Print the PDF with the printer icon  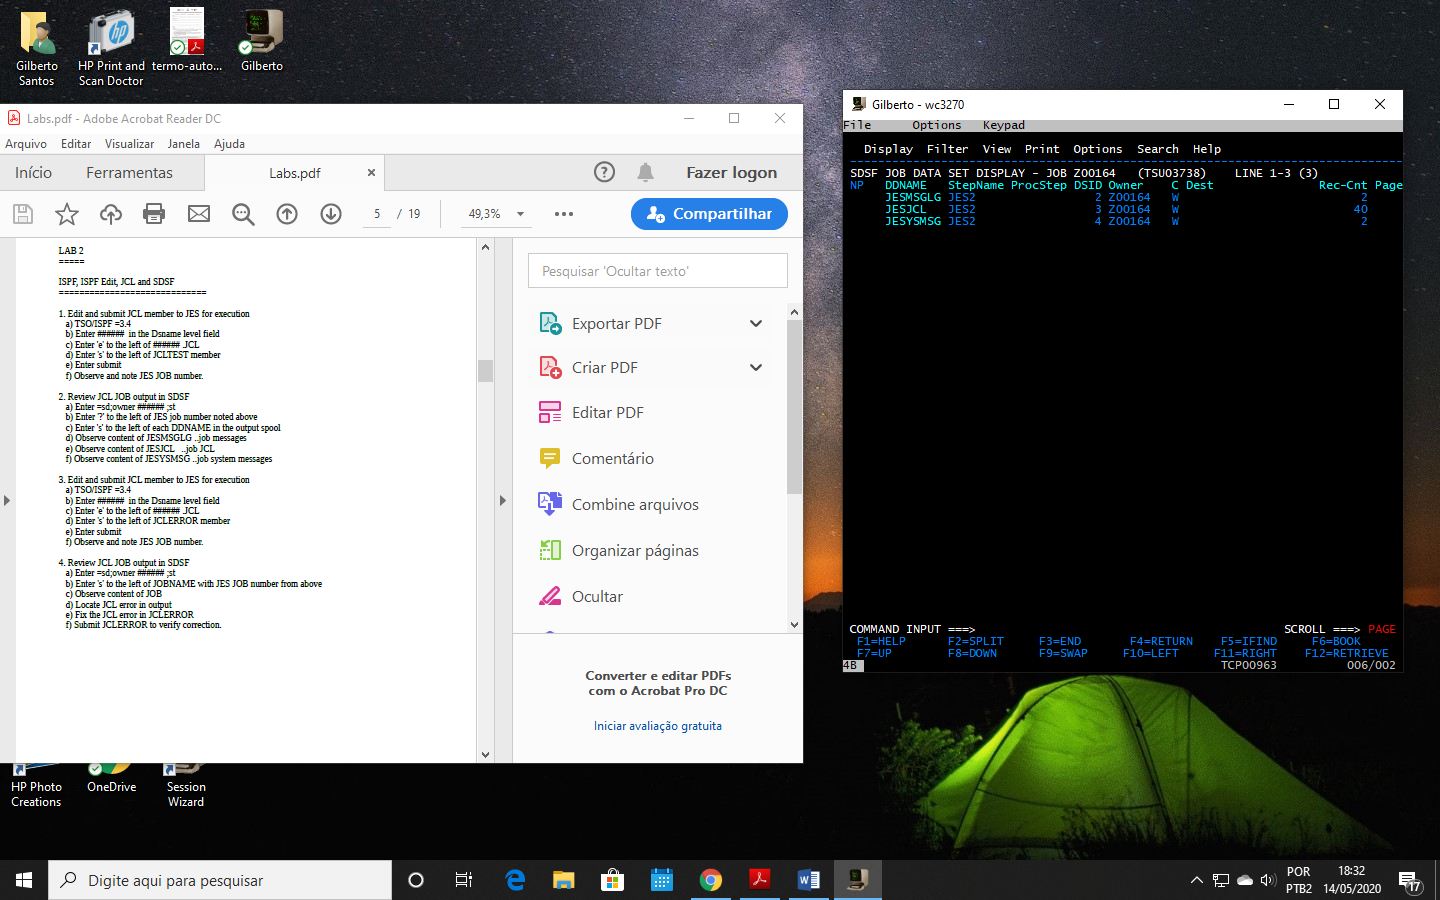tap(154, 213)
